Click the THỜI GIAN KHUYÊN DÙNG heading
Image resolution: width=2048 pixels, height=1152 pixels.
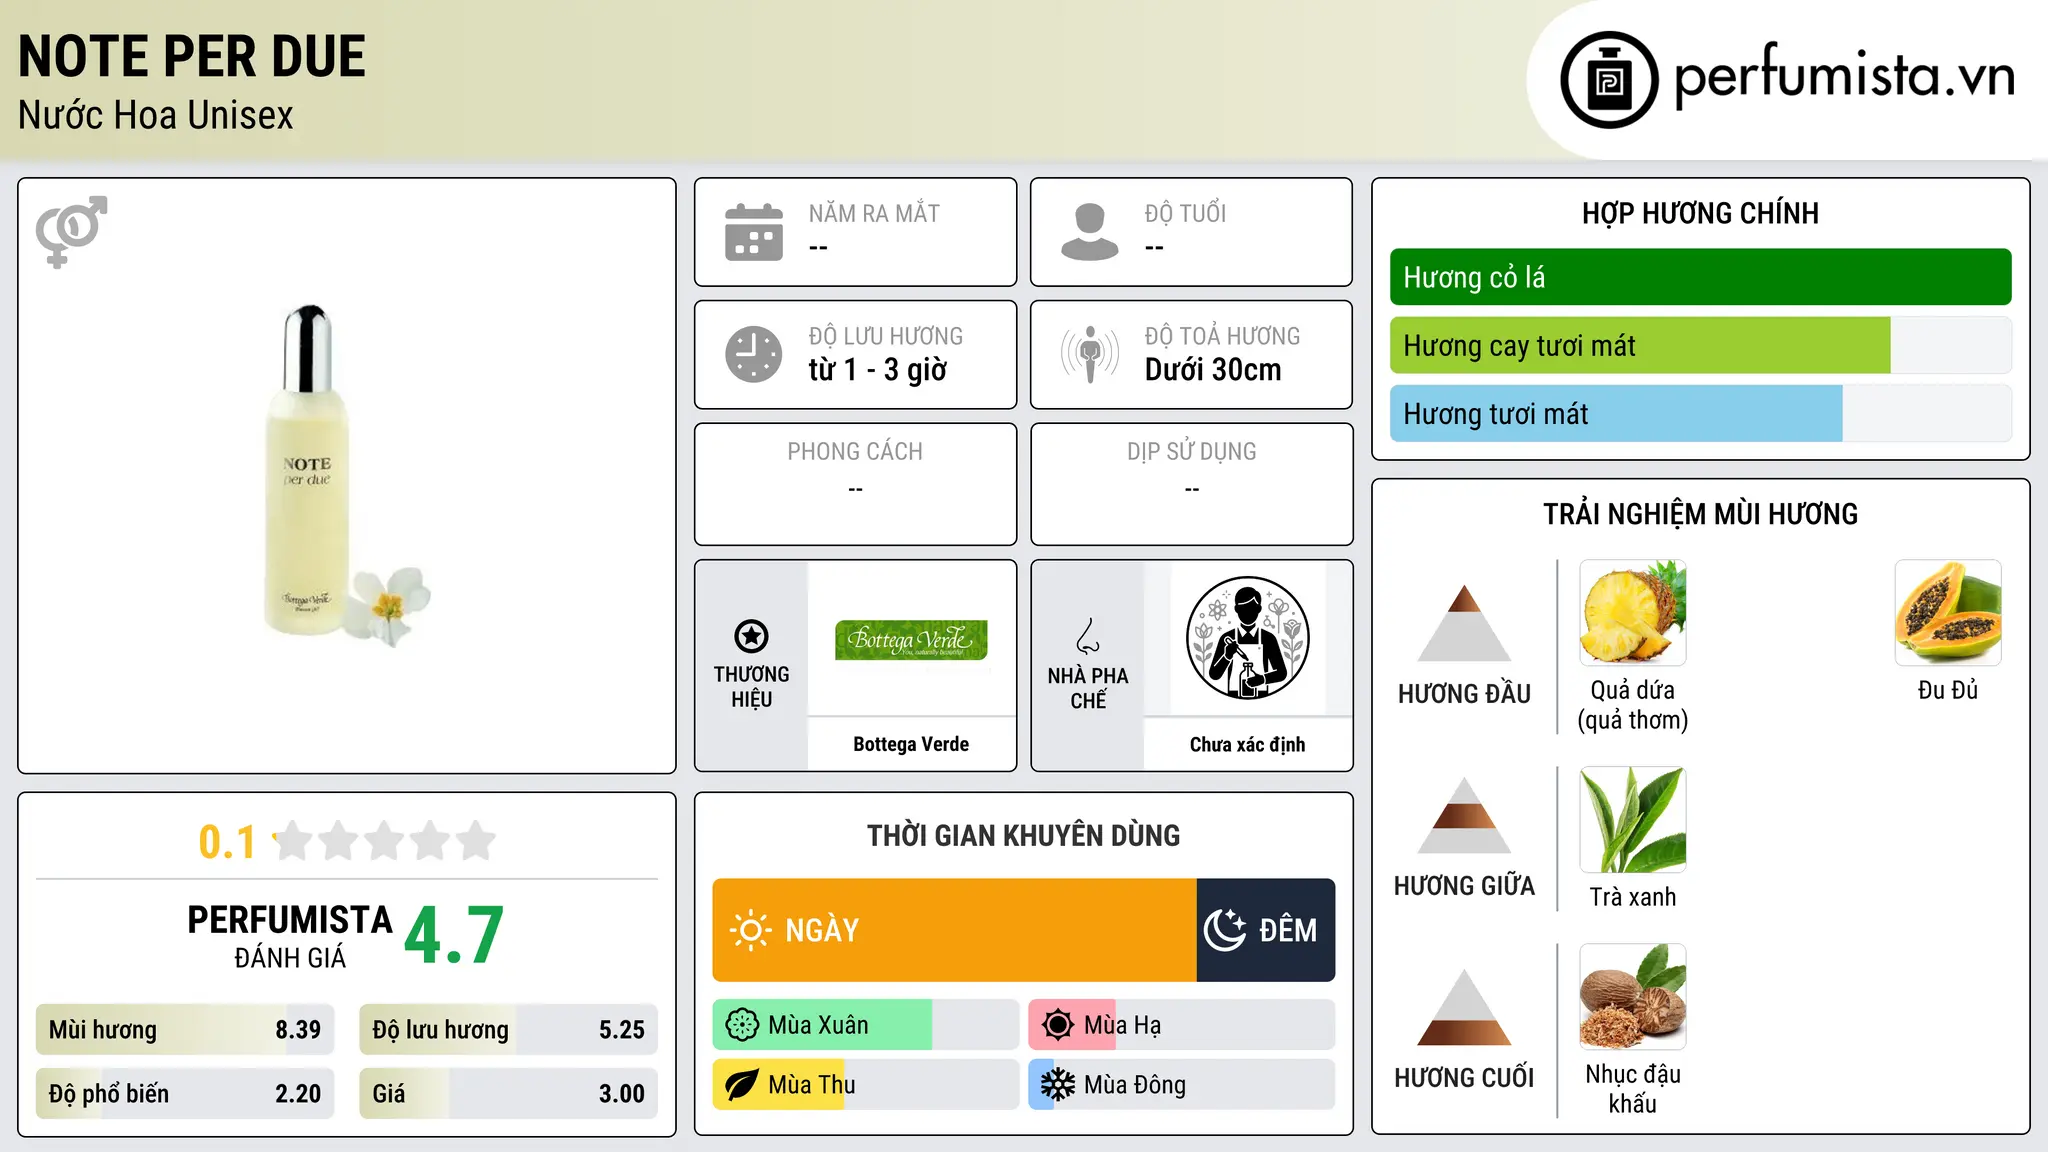coord(1024,835)
